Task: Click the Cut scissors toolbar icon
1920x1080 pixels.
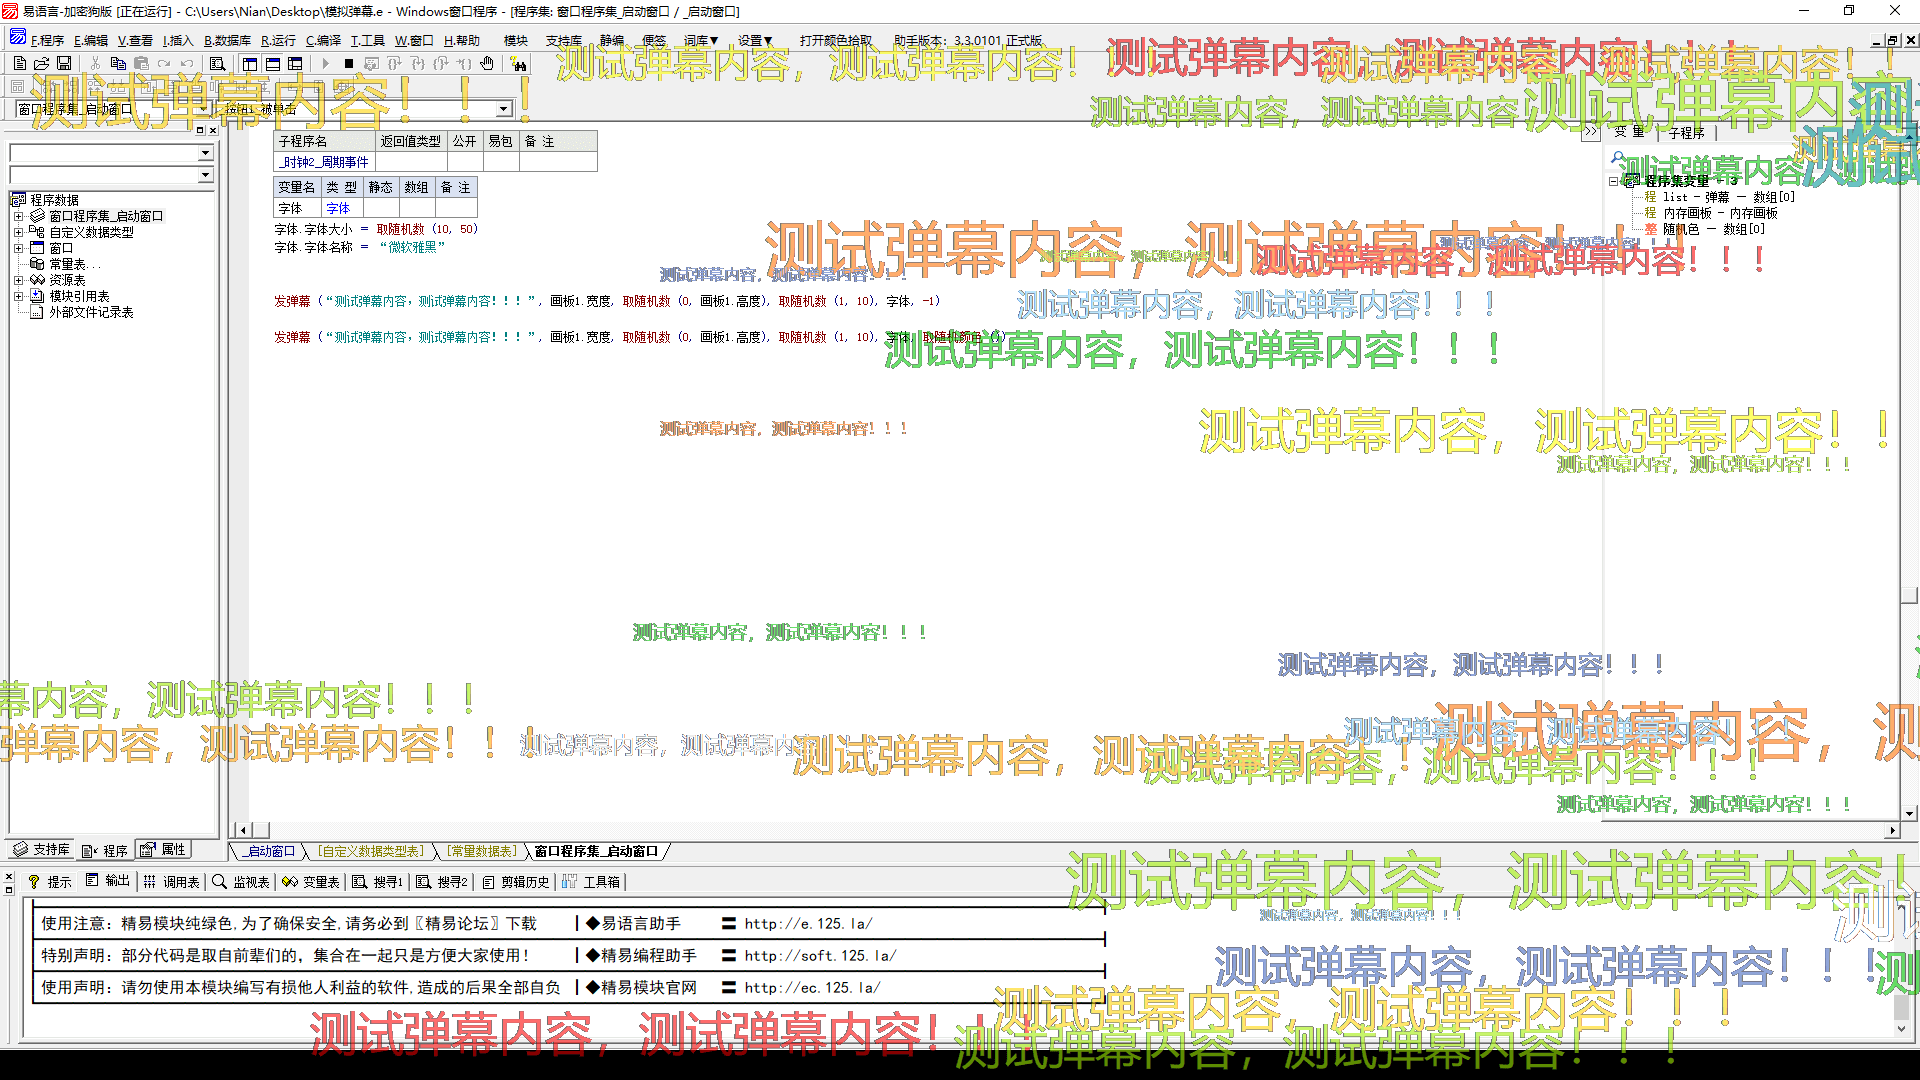Action: 95,63
